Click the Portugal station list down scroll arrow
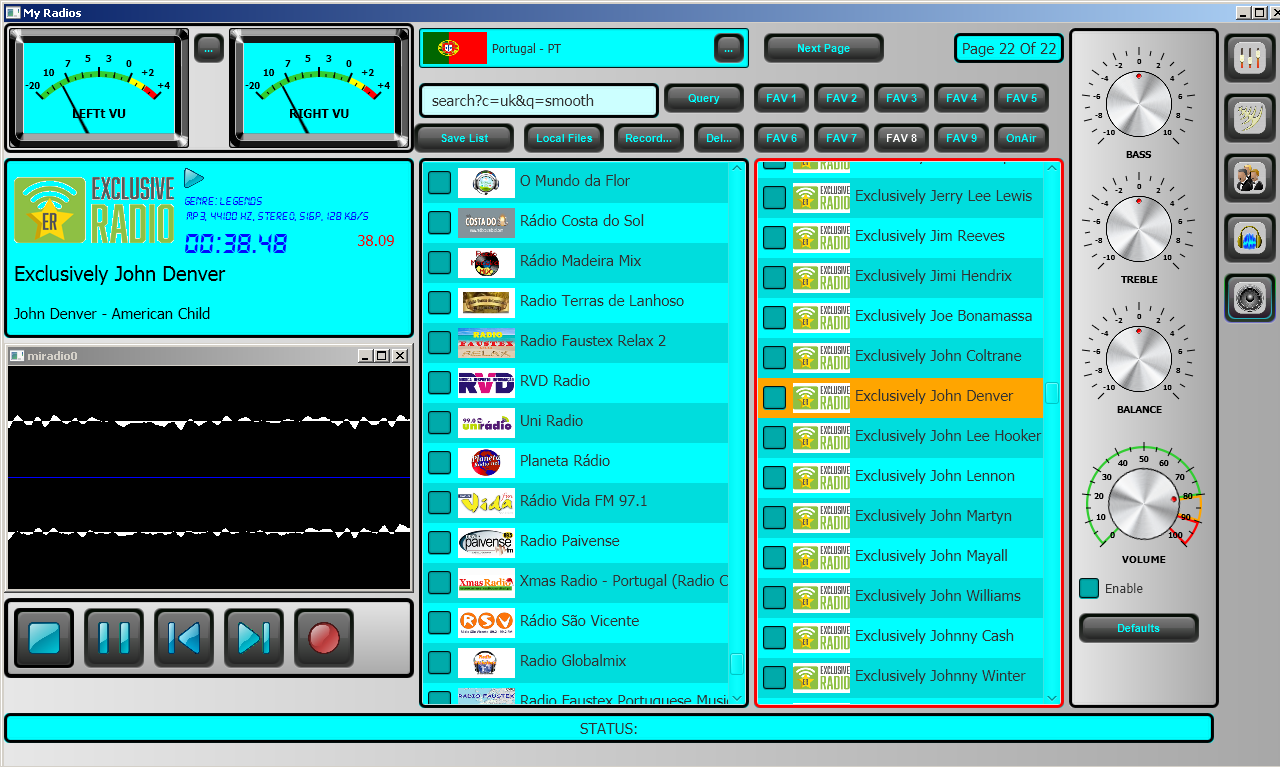Screen dimensions: 1280x768 click(737, 698)
